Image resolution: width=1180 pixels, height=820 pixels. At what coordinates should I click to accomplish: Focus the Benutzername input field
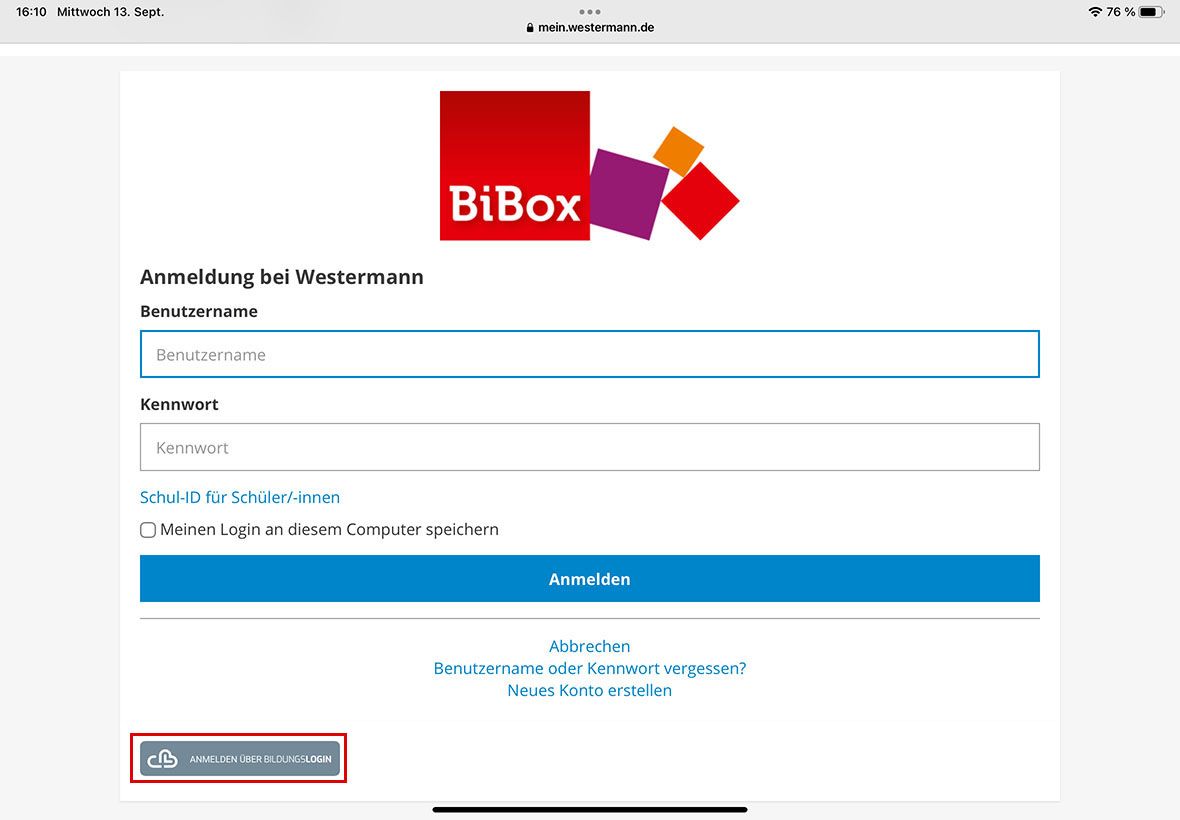point(590,354)
